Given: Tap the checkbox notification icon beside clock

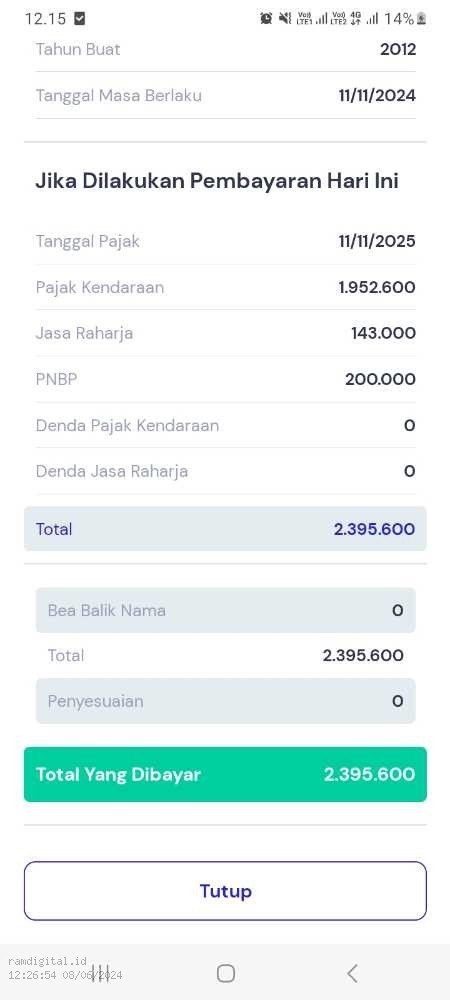Looking at the screenshot, I should (x=80, y=18).
